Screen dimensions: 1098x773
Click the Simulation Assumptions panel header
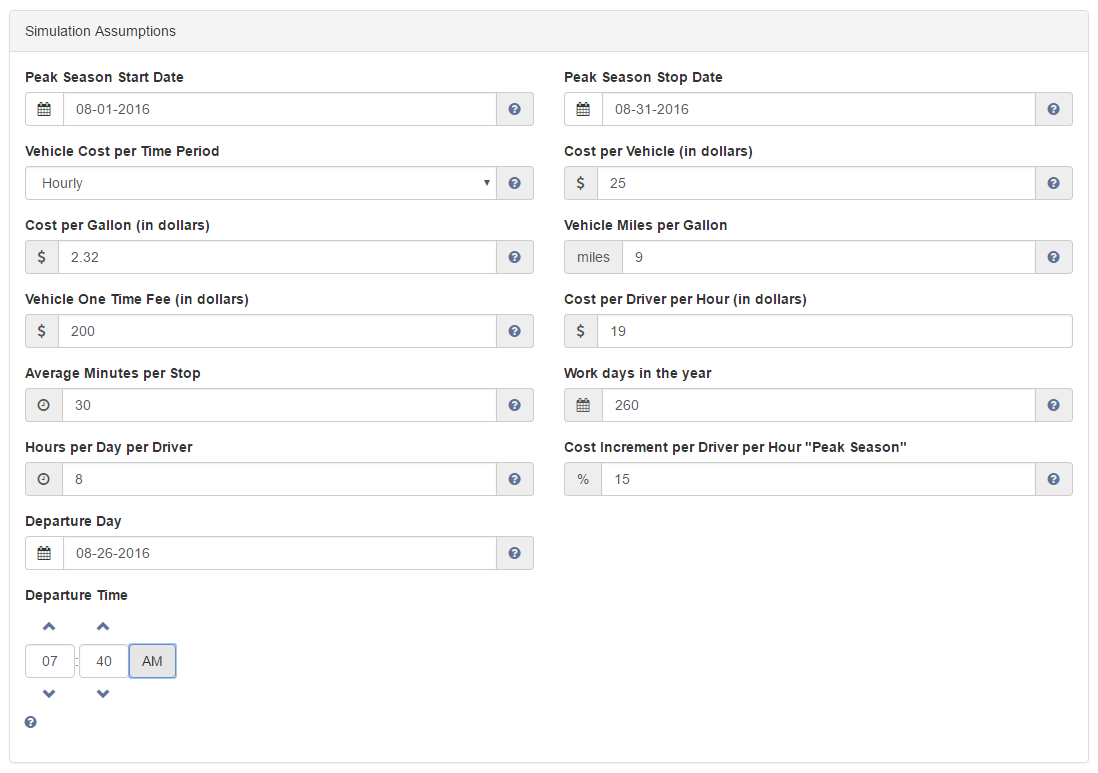pos(100,31)
